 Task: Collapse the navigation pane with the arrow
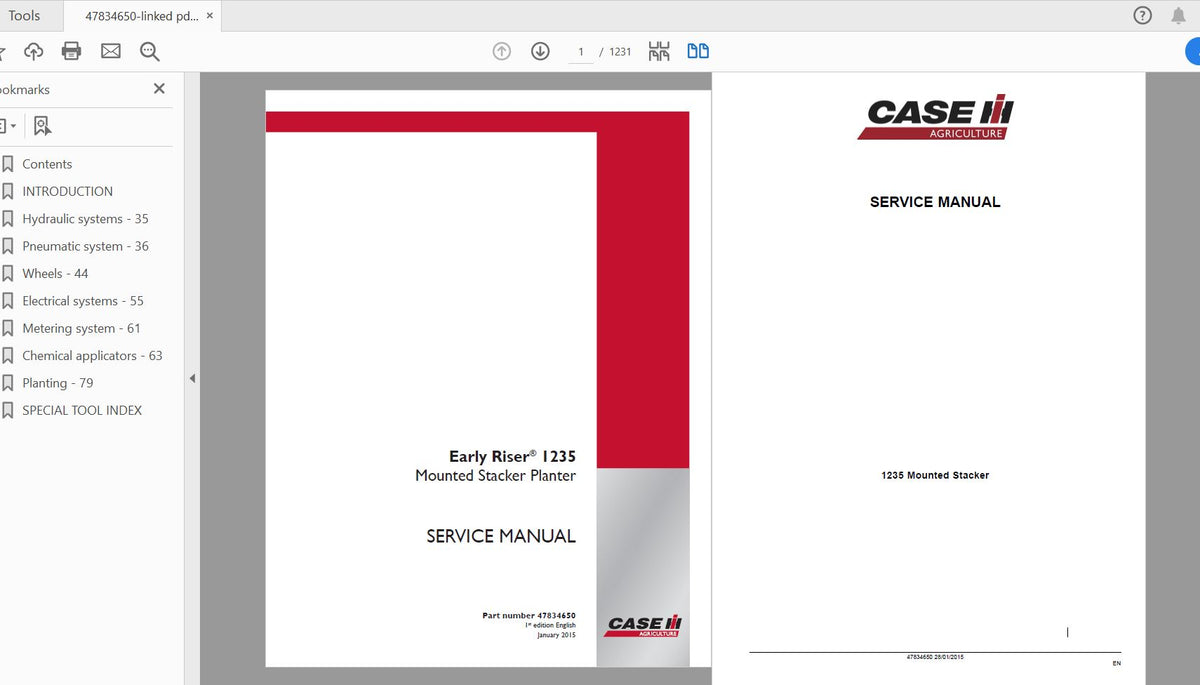[192, 378]
